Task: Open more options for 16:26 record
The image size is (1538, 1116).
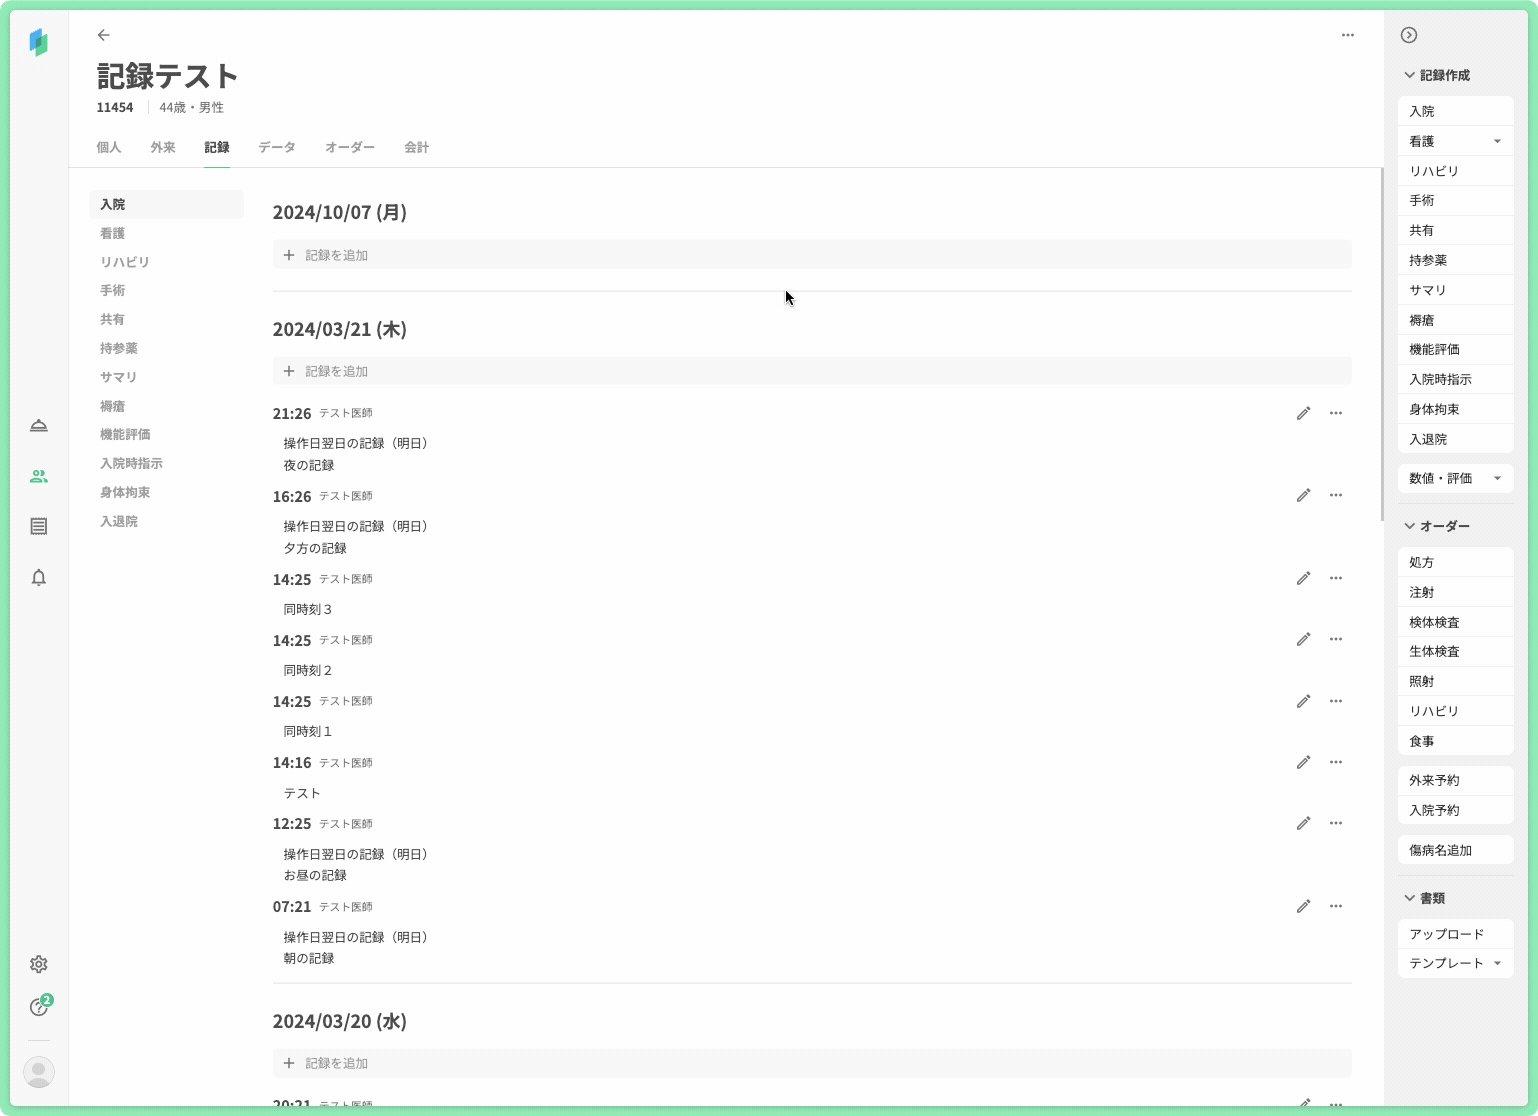Action: pos(1336,496)
